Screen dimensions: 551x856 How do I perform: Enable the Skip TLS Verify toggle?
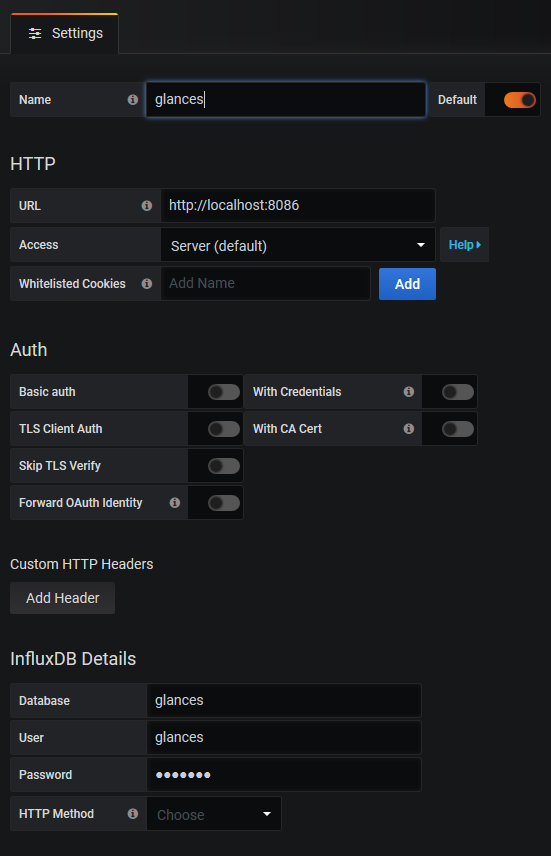click(224, 466)
